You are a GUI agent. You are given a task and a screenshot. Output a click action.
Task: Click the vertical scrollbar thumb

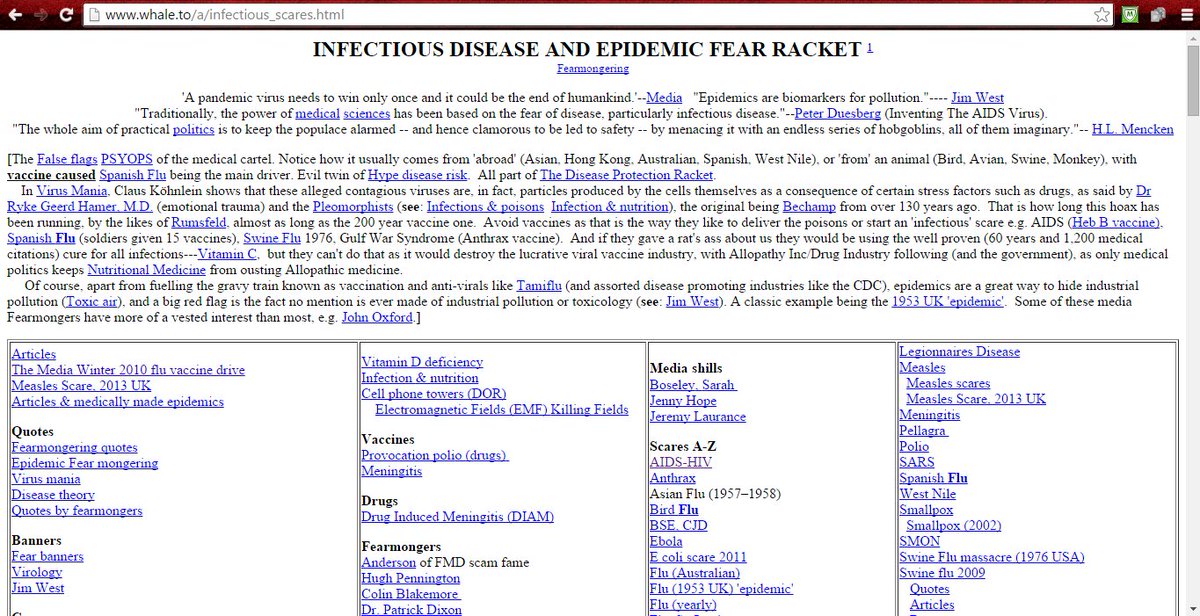click(x=1192, y=79)
